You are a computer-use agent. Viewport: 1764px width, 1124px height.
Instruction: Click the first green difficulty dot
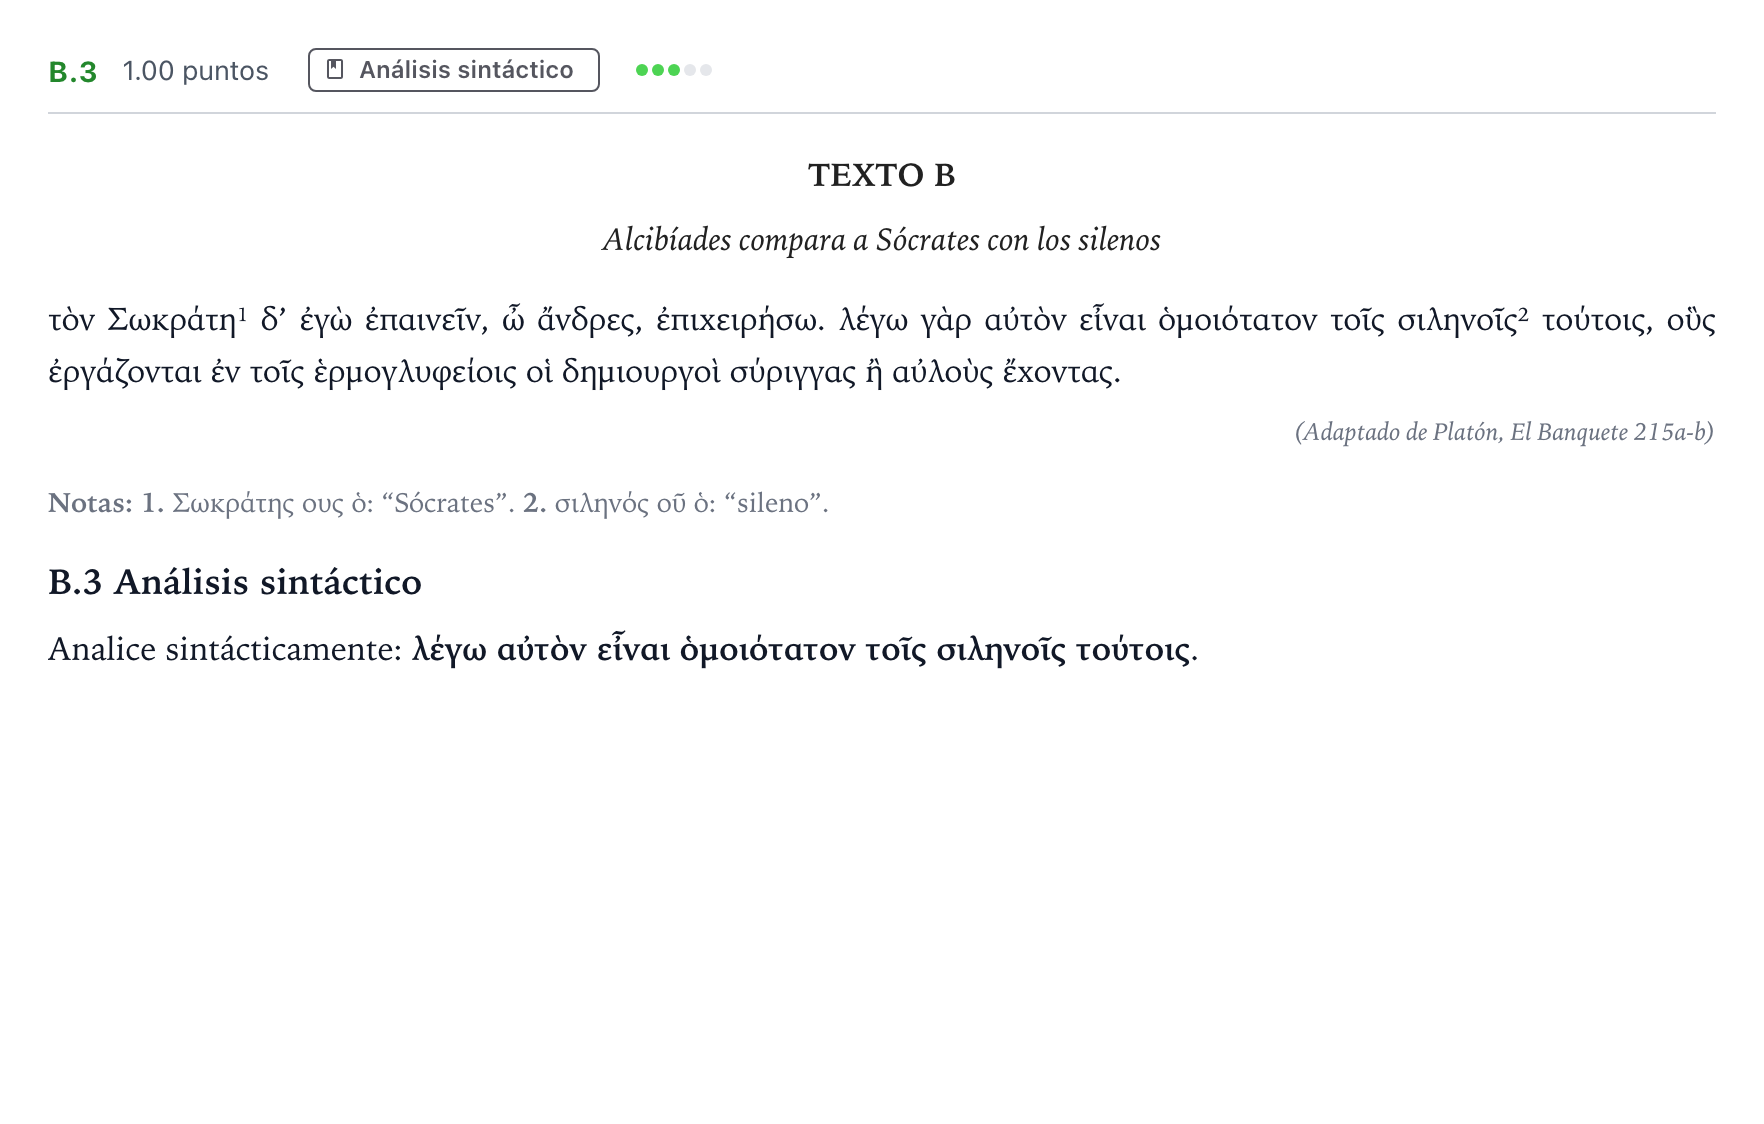coord(642,70)
